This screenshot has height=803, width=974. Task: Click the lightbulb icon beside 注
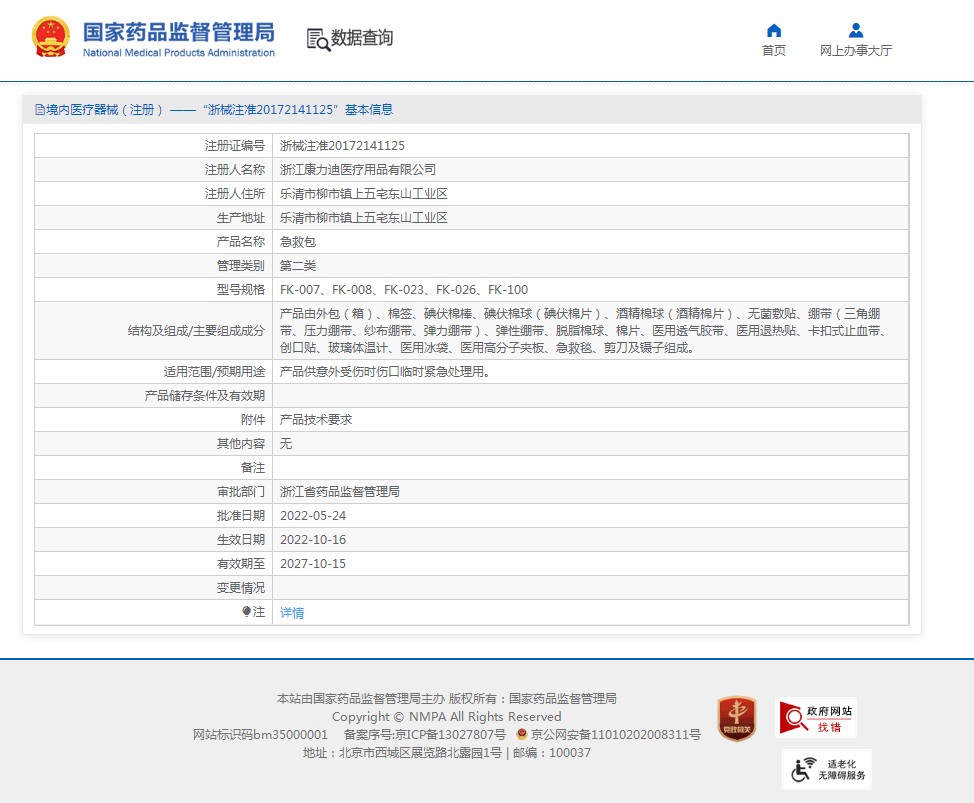246,612
